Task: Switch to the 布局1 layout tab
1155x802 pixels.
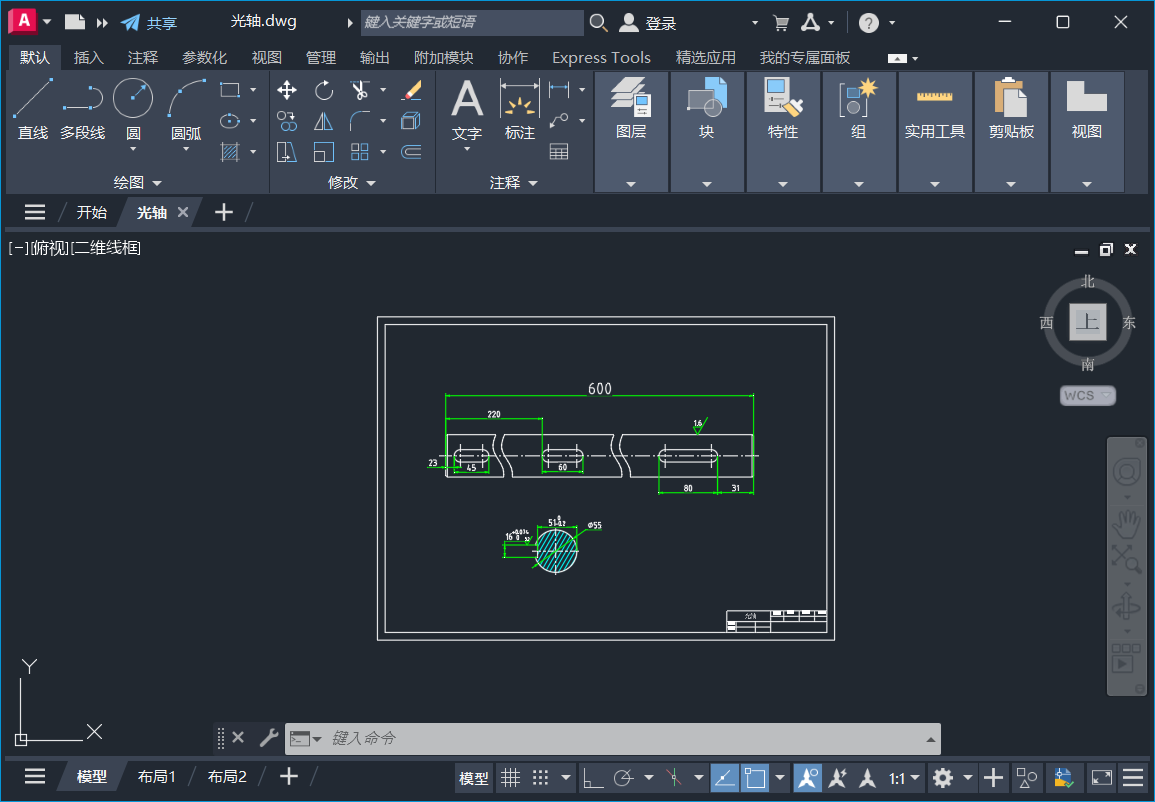Action: 156,776
